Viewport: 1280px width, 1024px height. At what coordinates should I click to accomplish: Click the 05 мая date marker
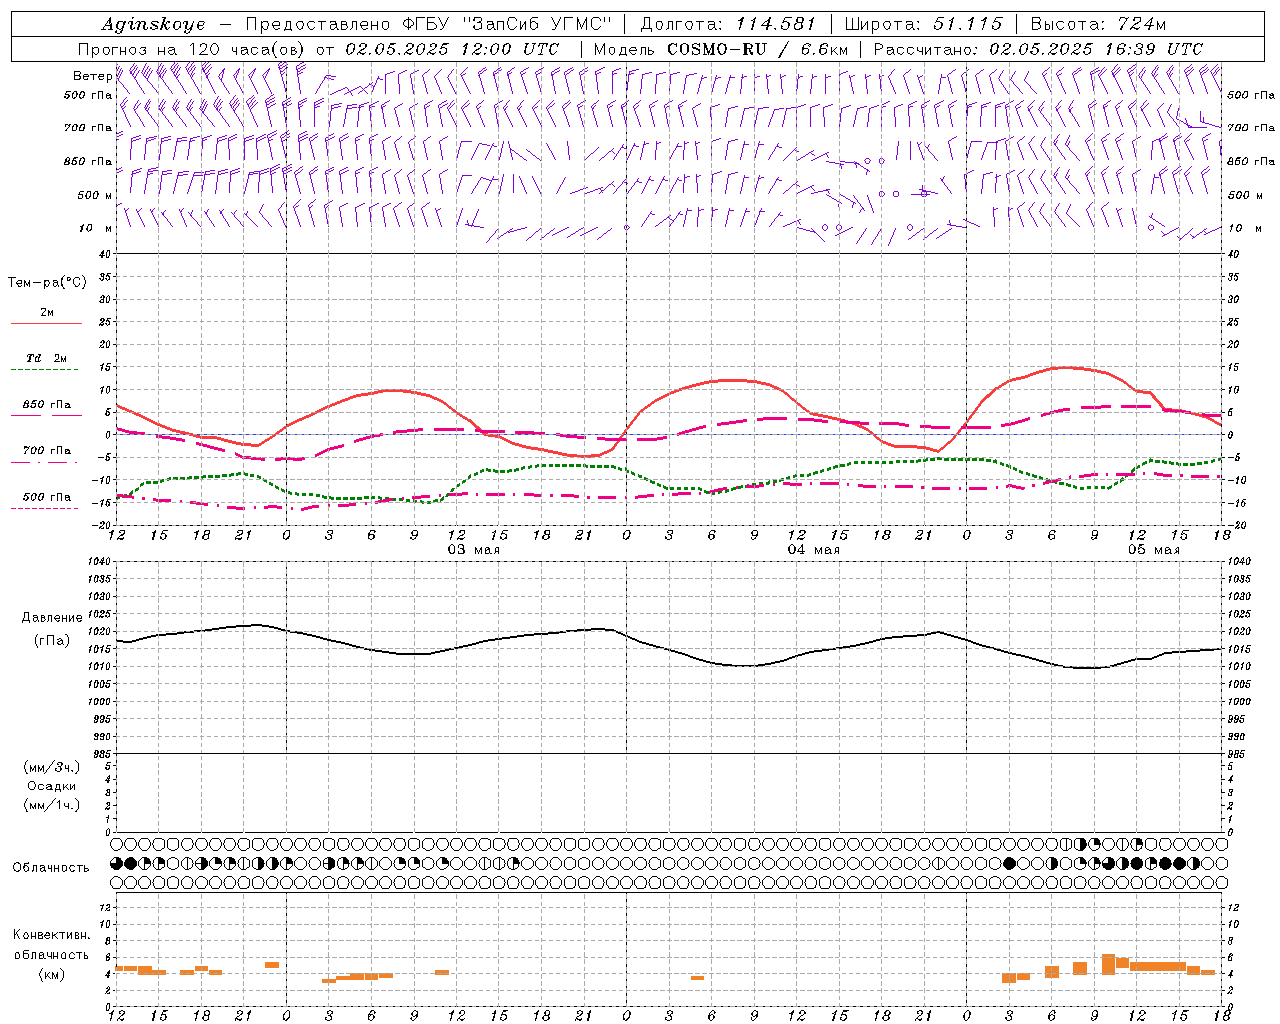tap(1153, 550)
